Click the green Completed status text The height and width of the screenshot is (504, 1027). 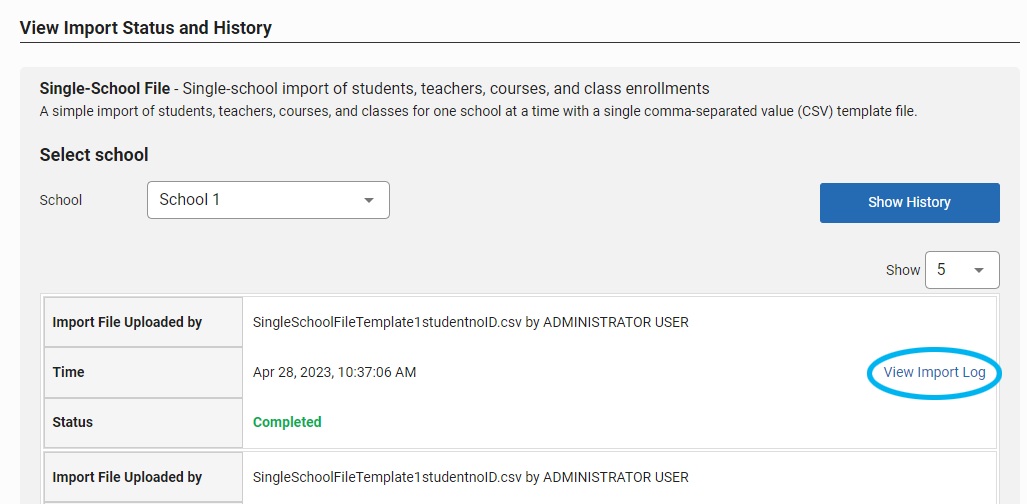pyautogui.click(x=287, y=422)
